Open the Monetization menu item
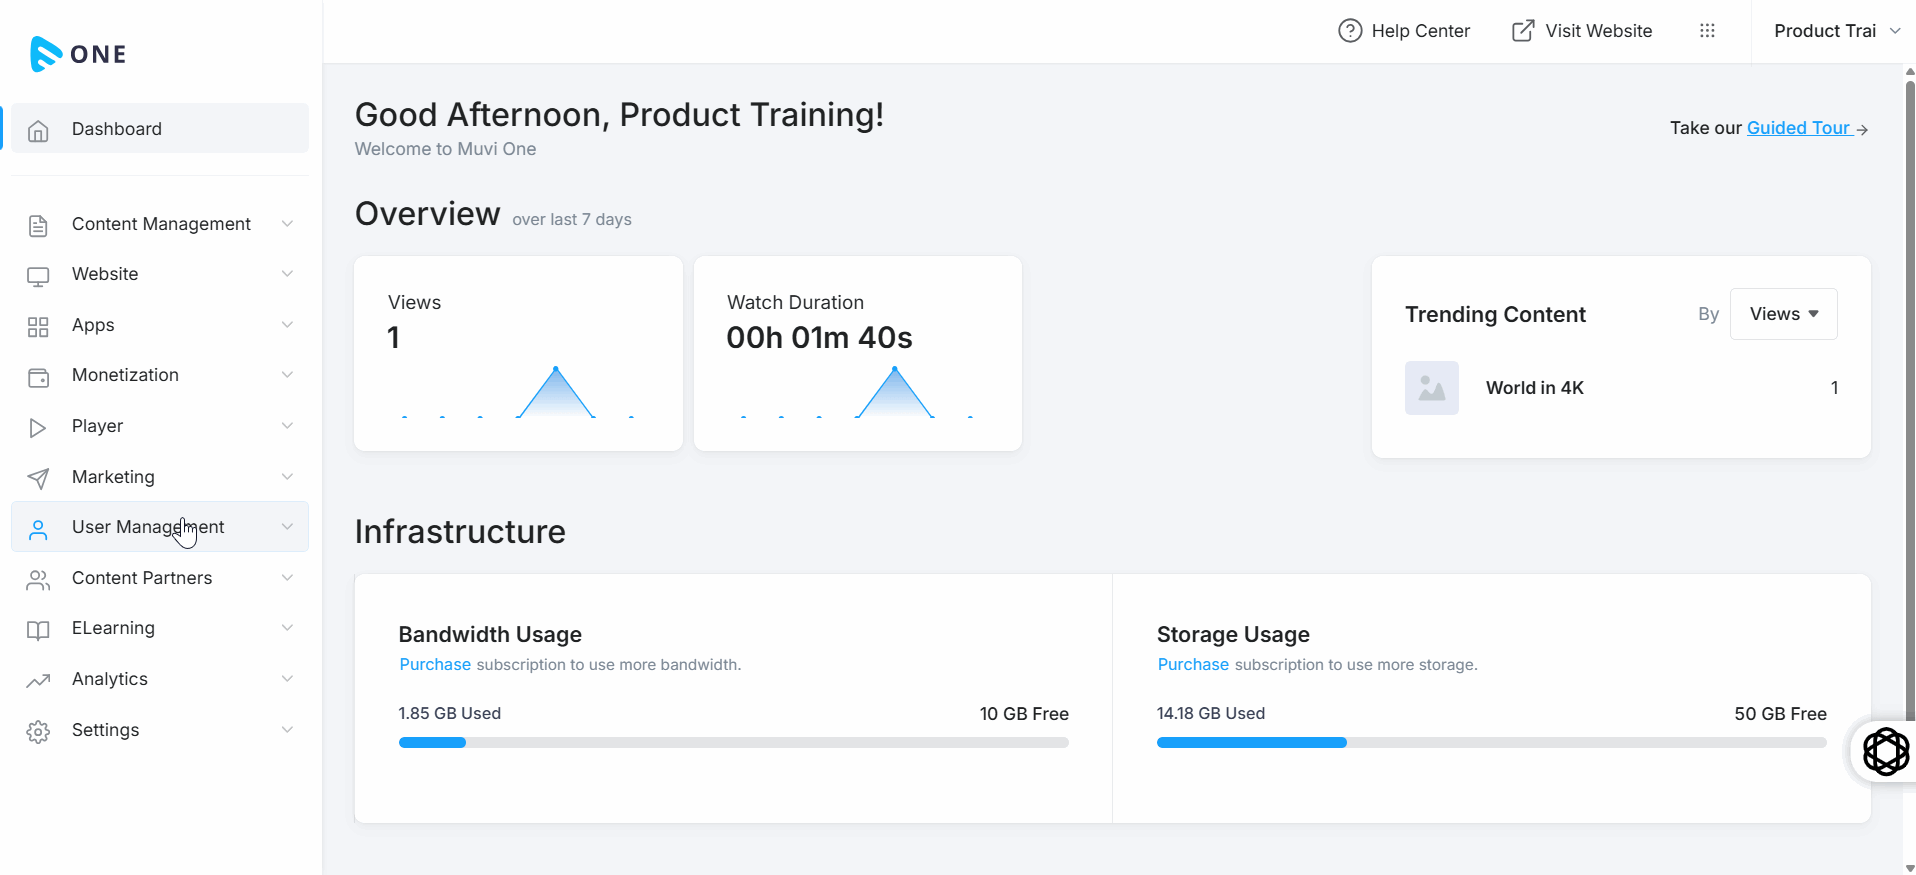The image size is (1916, 875). [x=160, y=375]
